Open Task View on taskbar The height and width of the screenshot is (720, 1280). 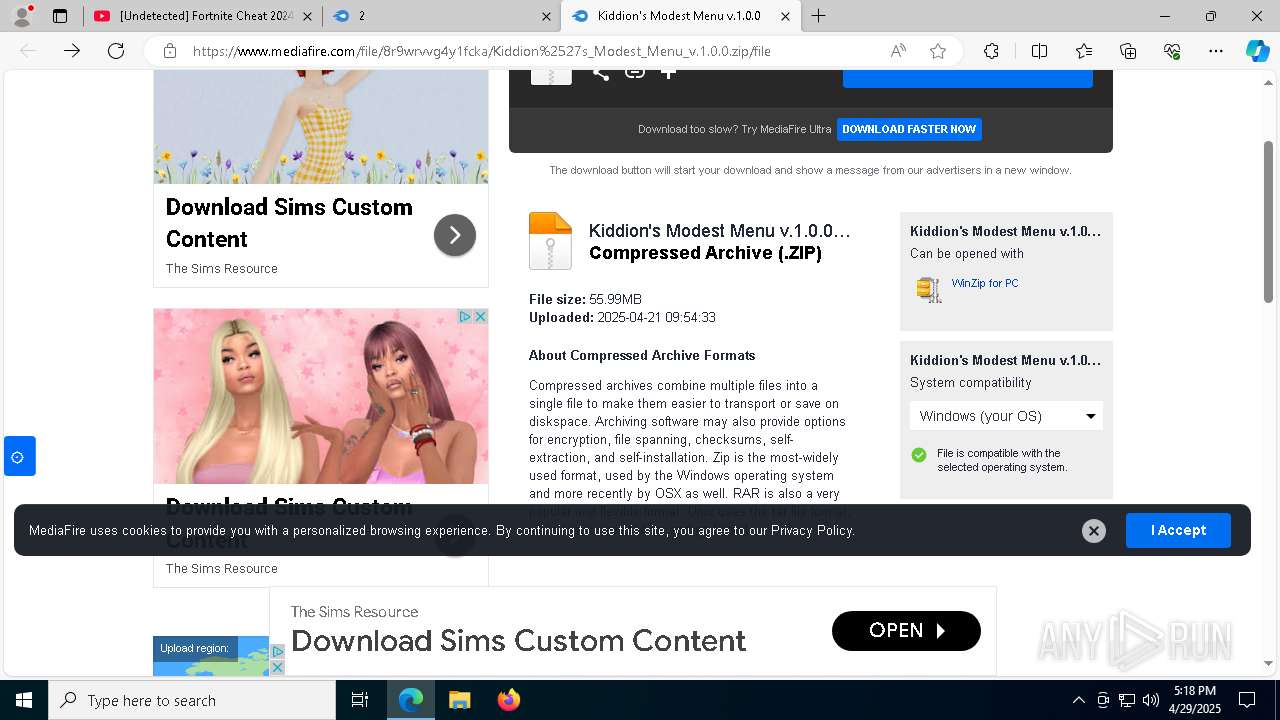(x=360, y=700)
